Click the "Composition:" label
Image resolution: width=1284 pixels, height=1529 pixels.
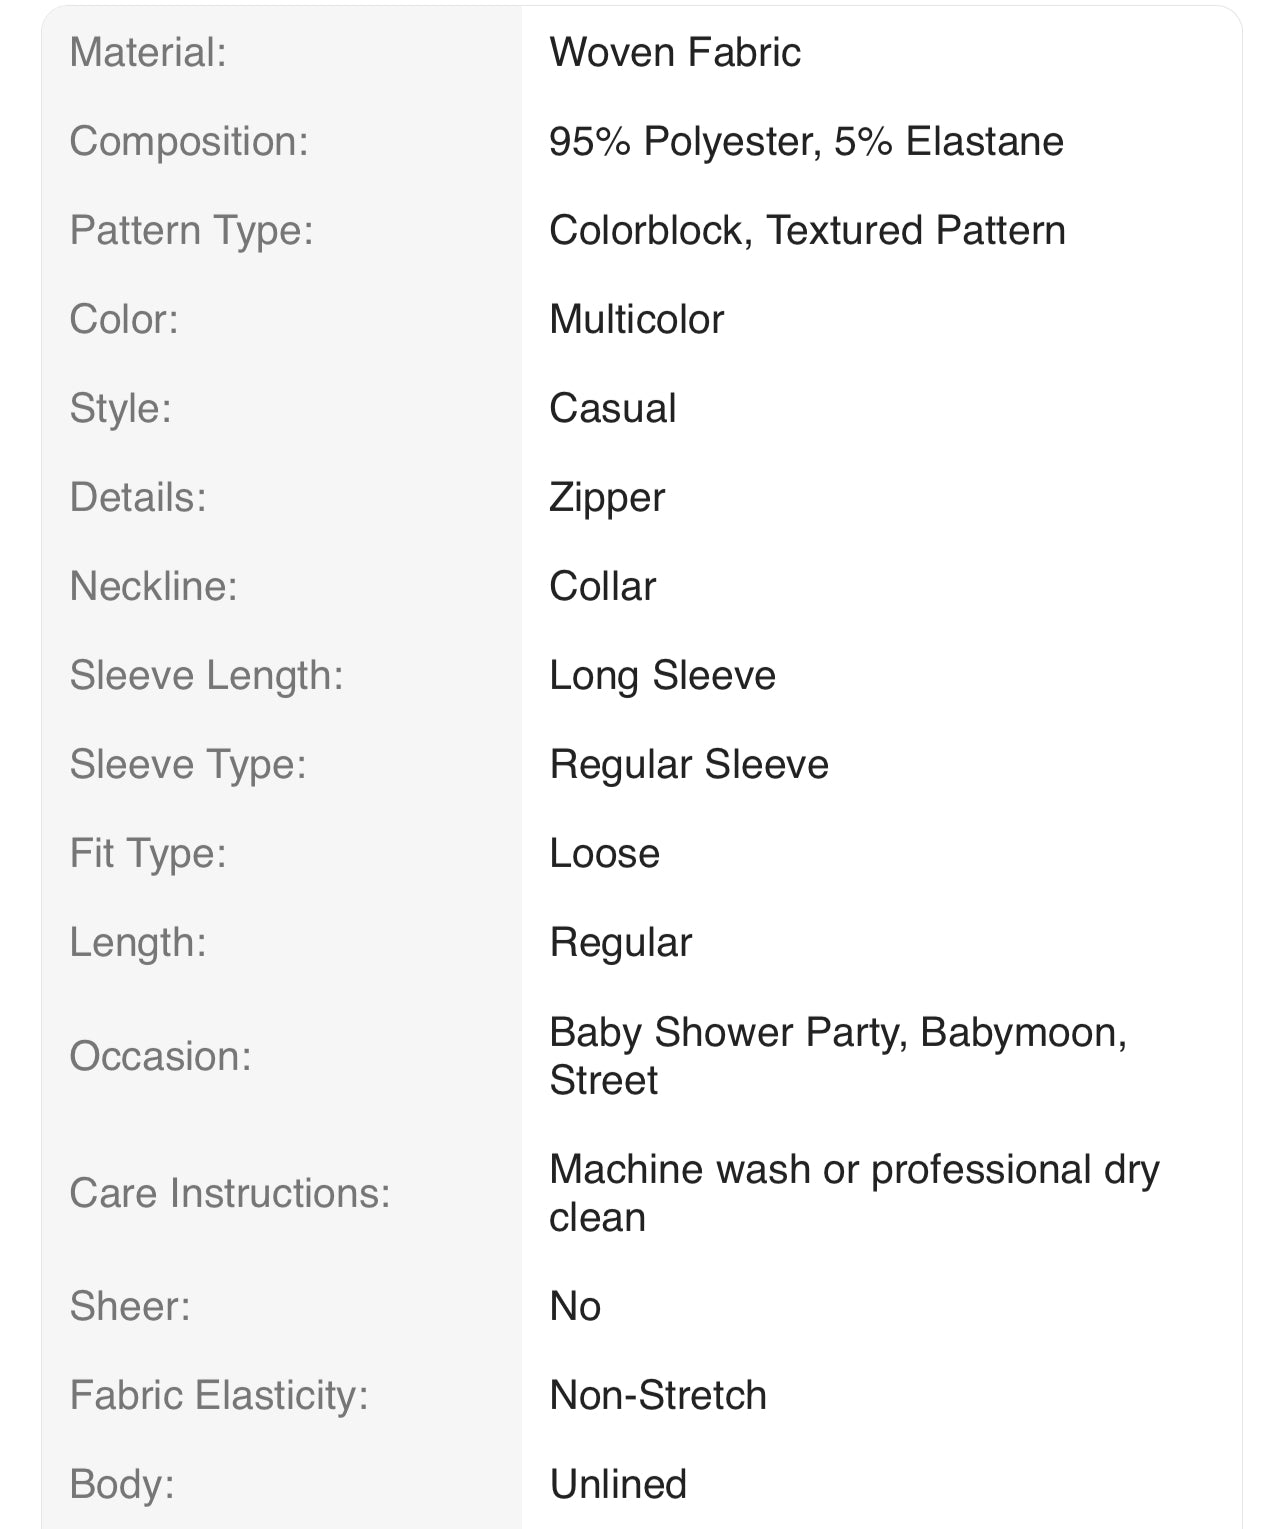click(x=189, y=142)
